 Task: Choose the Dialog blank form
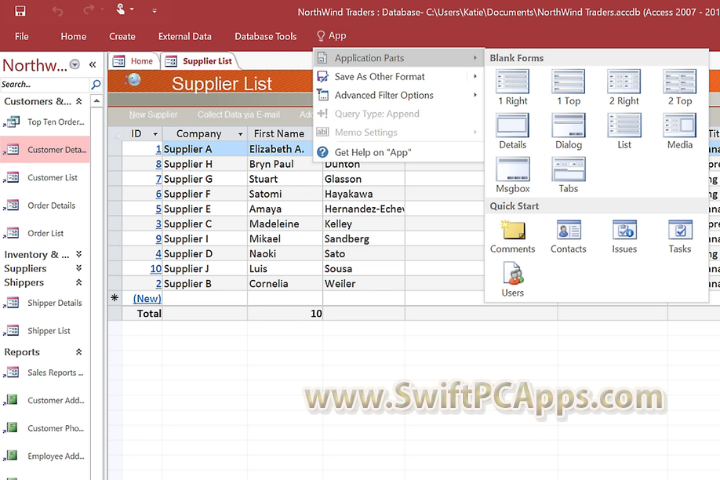tap(568, 132)
